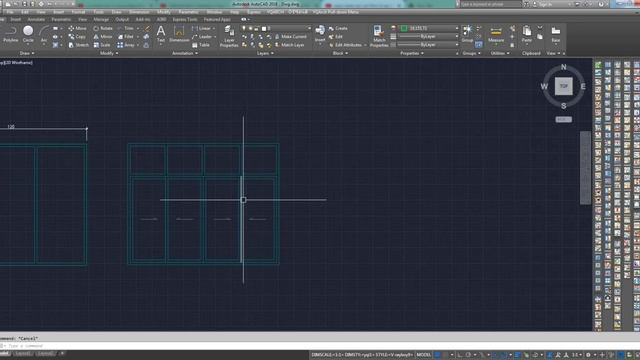Screen dimensions: 640x360
Task: Open the lineweight ByLayer dropdown
Action: coord(429,36)
